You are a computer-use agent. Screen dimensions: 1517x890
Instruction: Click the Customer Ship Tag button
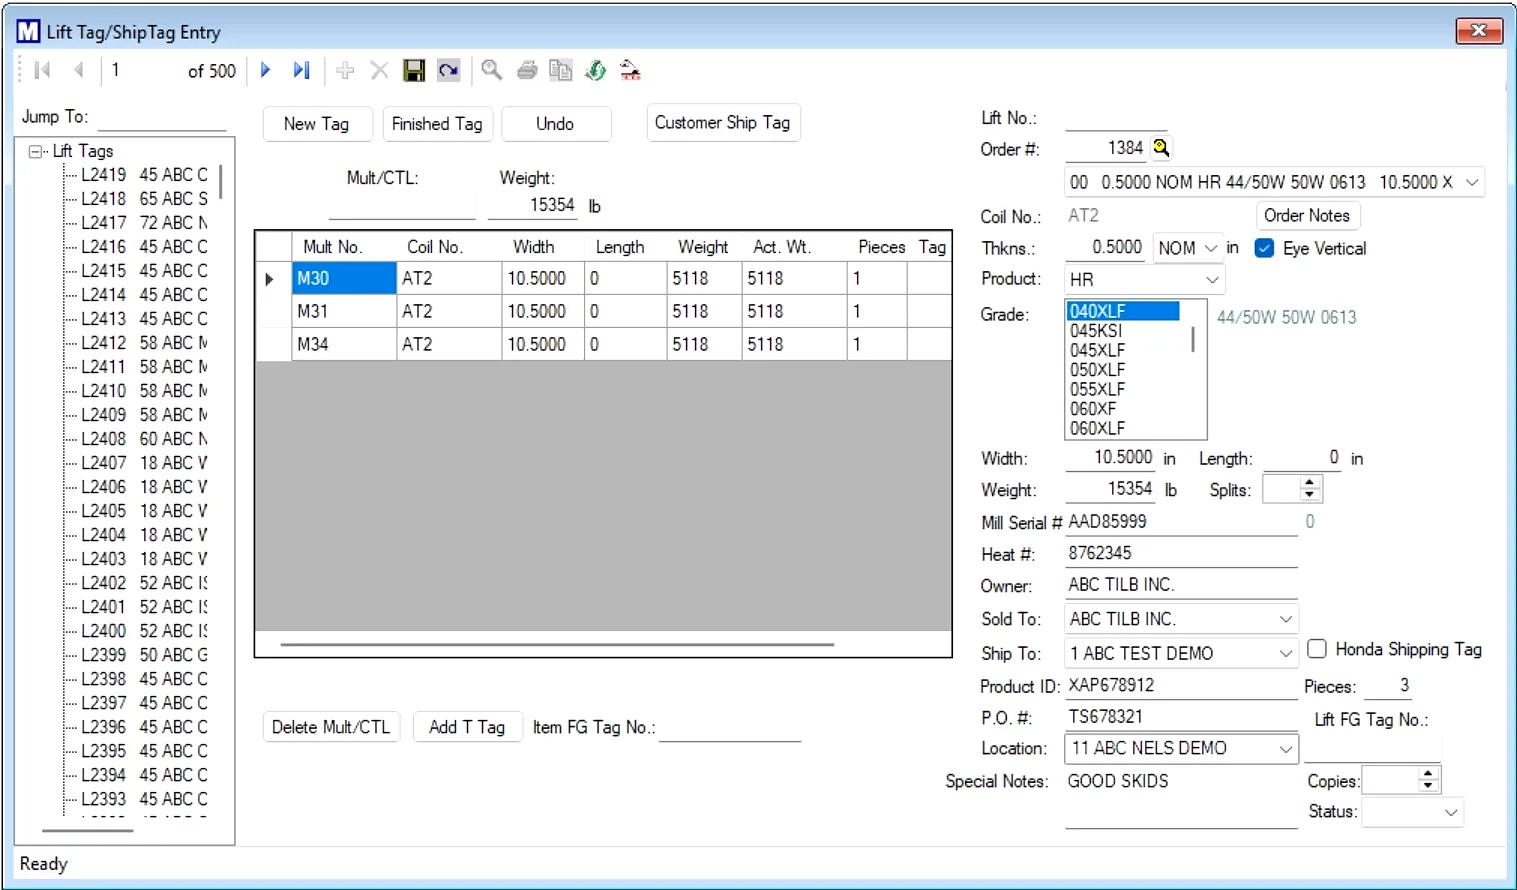click(x=722, y=123)
